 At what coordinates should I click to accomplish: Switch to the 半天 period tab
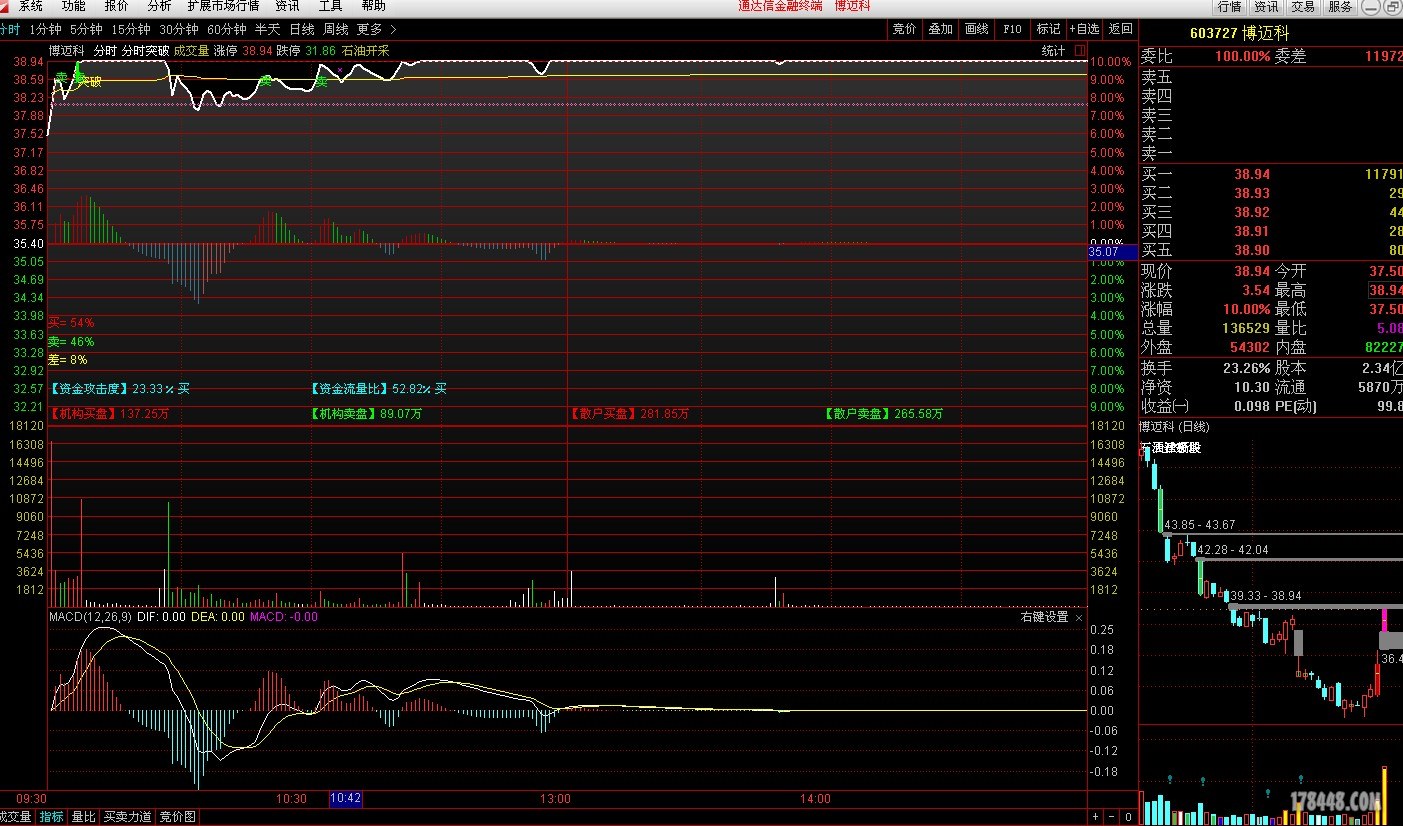[x=267, y=29]
